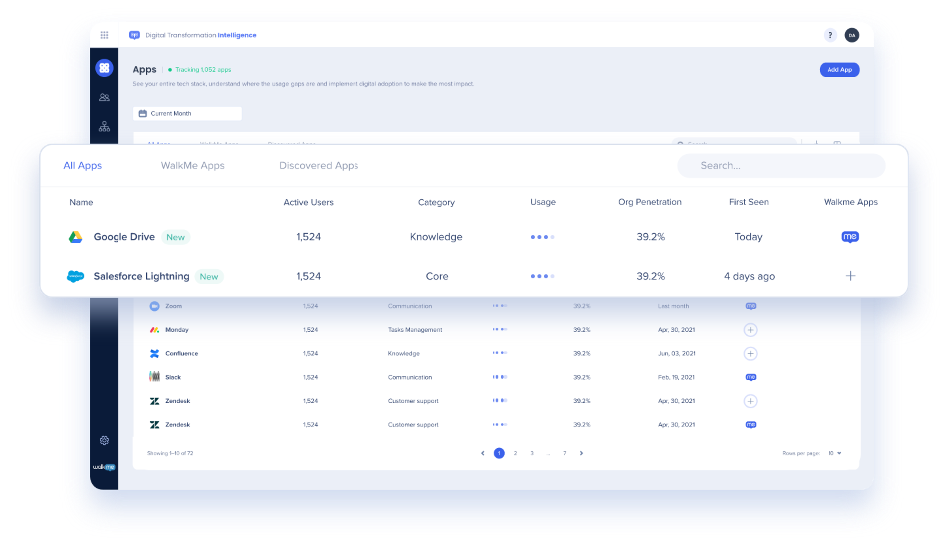This screenshot has width=948, height=546.
Task: Add WalkMe to Salesforce Lightning via plus
Action: click(x=850, y=276)
